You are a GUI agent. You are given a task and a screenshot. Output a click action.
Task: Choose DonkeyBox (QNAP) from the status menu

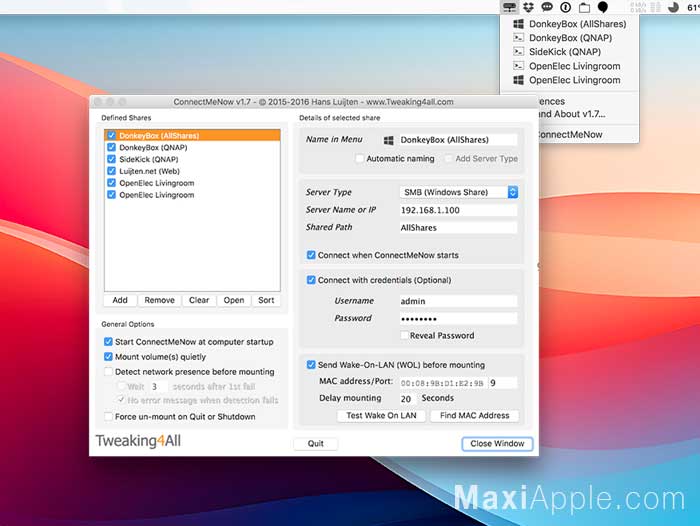(x=570, y=38)
